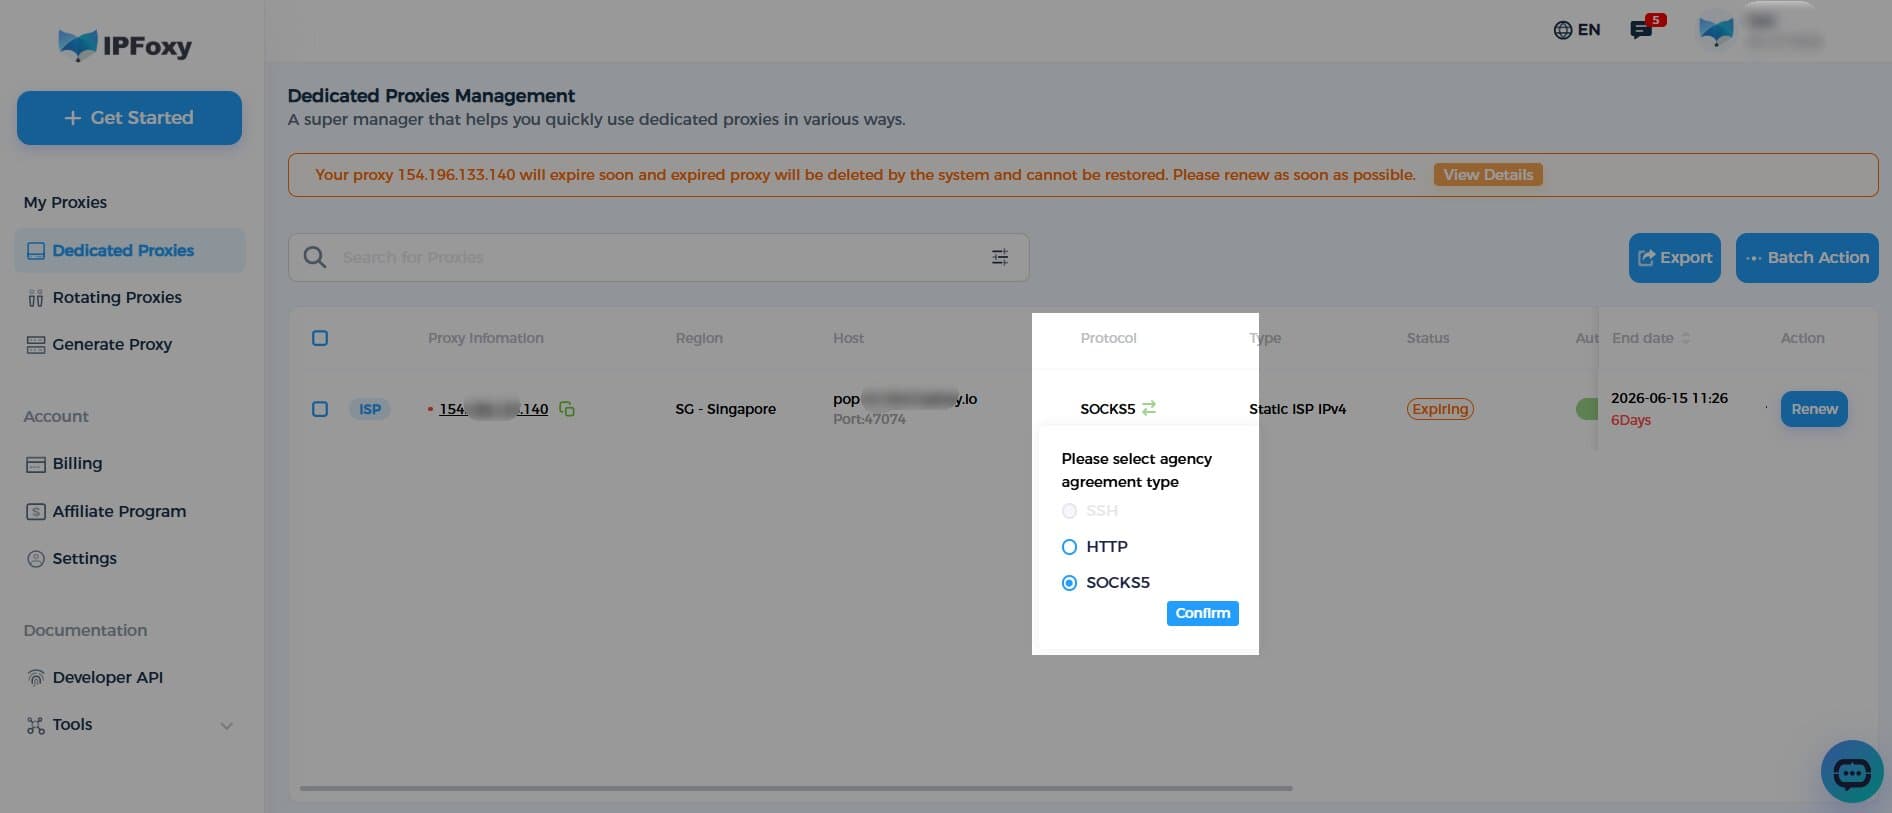Viewport: 1892px width, 813px height.
Task: Focus the Search for Proxies field
Action: pyautogui.click(x=660, y=257)
